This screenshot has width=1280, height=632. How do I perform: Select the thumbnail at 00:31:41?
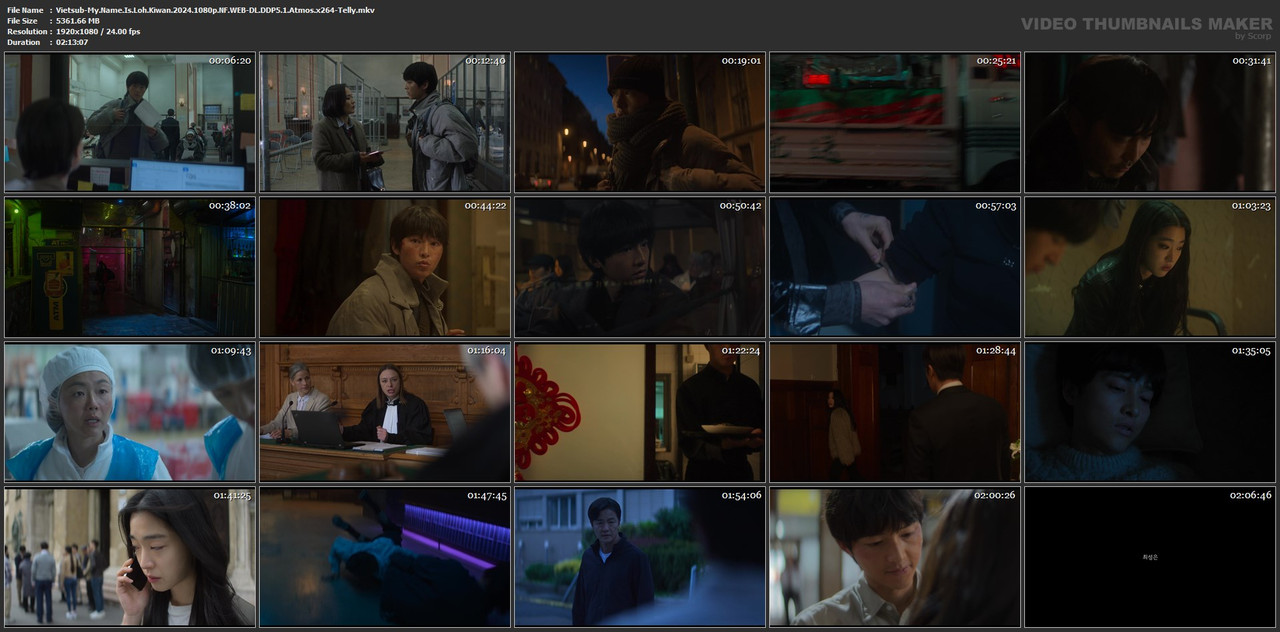pos(1150,122)
